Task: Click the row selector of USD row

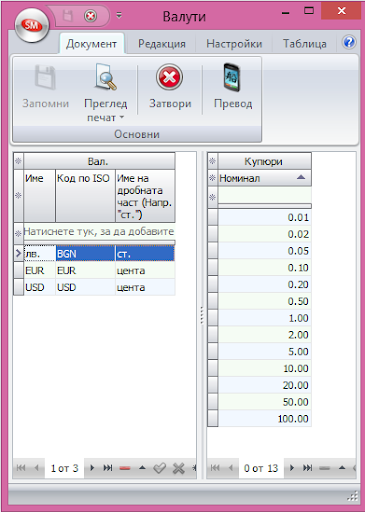Action: [x=18, y=287]
